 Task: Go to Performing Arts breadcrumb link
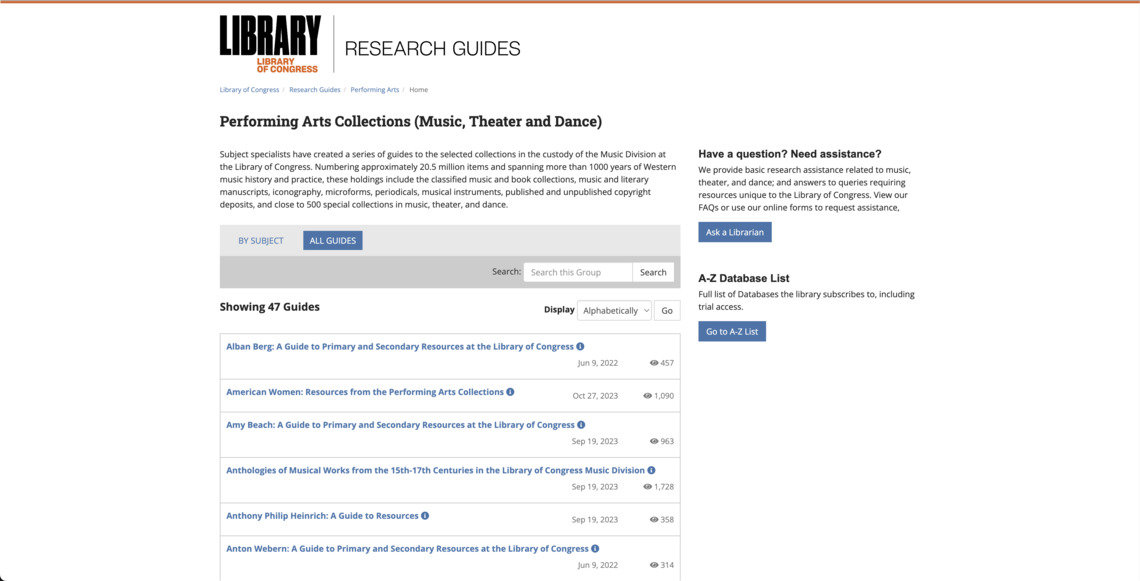click(375, 90)
